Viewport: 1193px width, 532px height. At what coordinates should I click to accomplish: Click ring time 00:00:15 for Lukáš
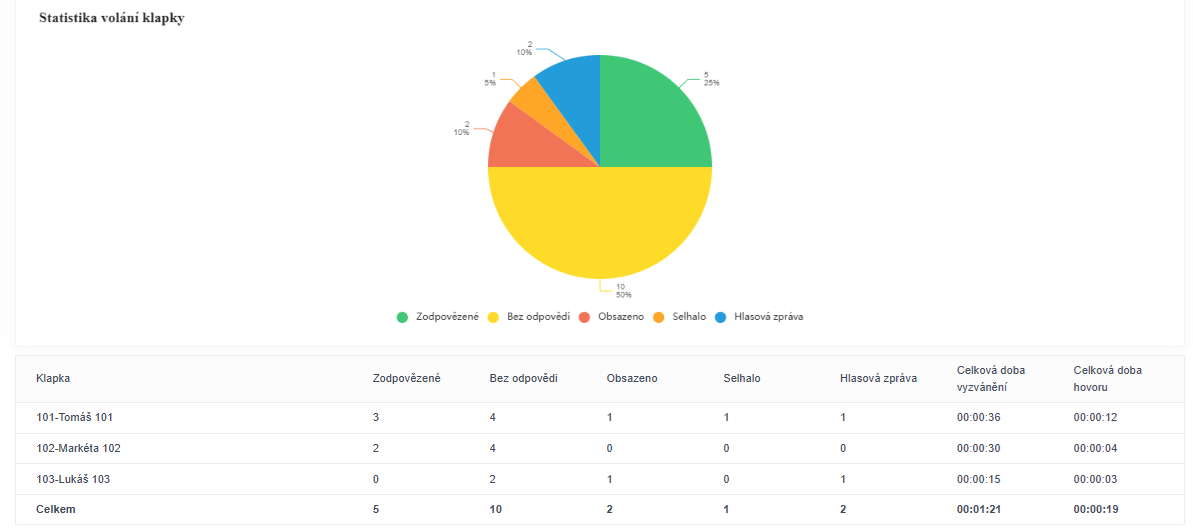click(978, 479)
